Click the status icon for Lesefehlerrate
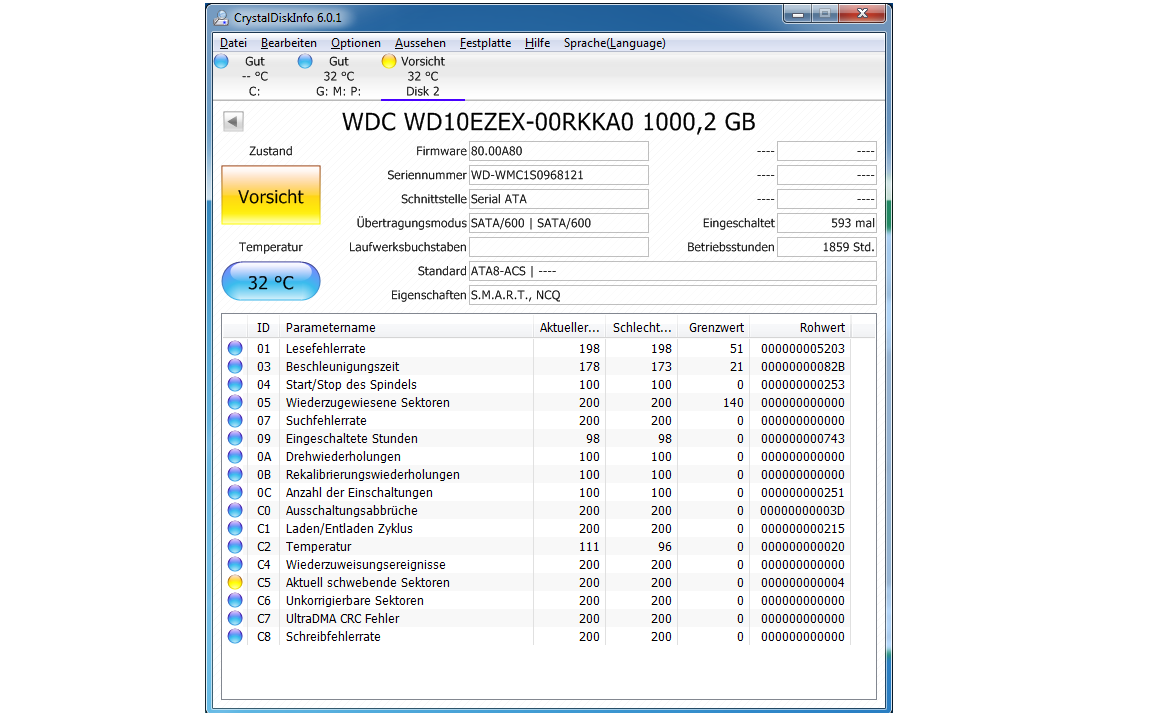1152x713 pixels. [x=235, y=348]
